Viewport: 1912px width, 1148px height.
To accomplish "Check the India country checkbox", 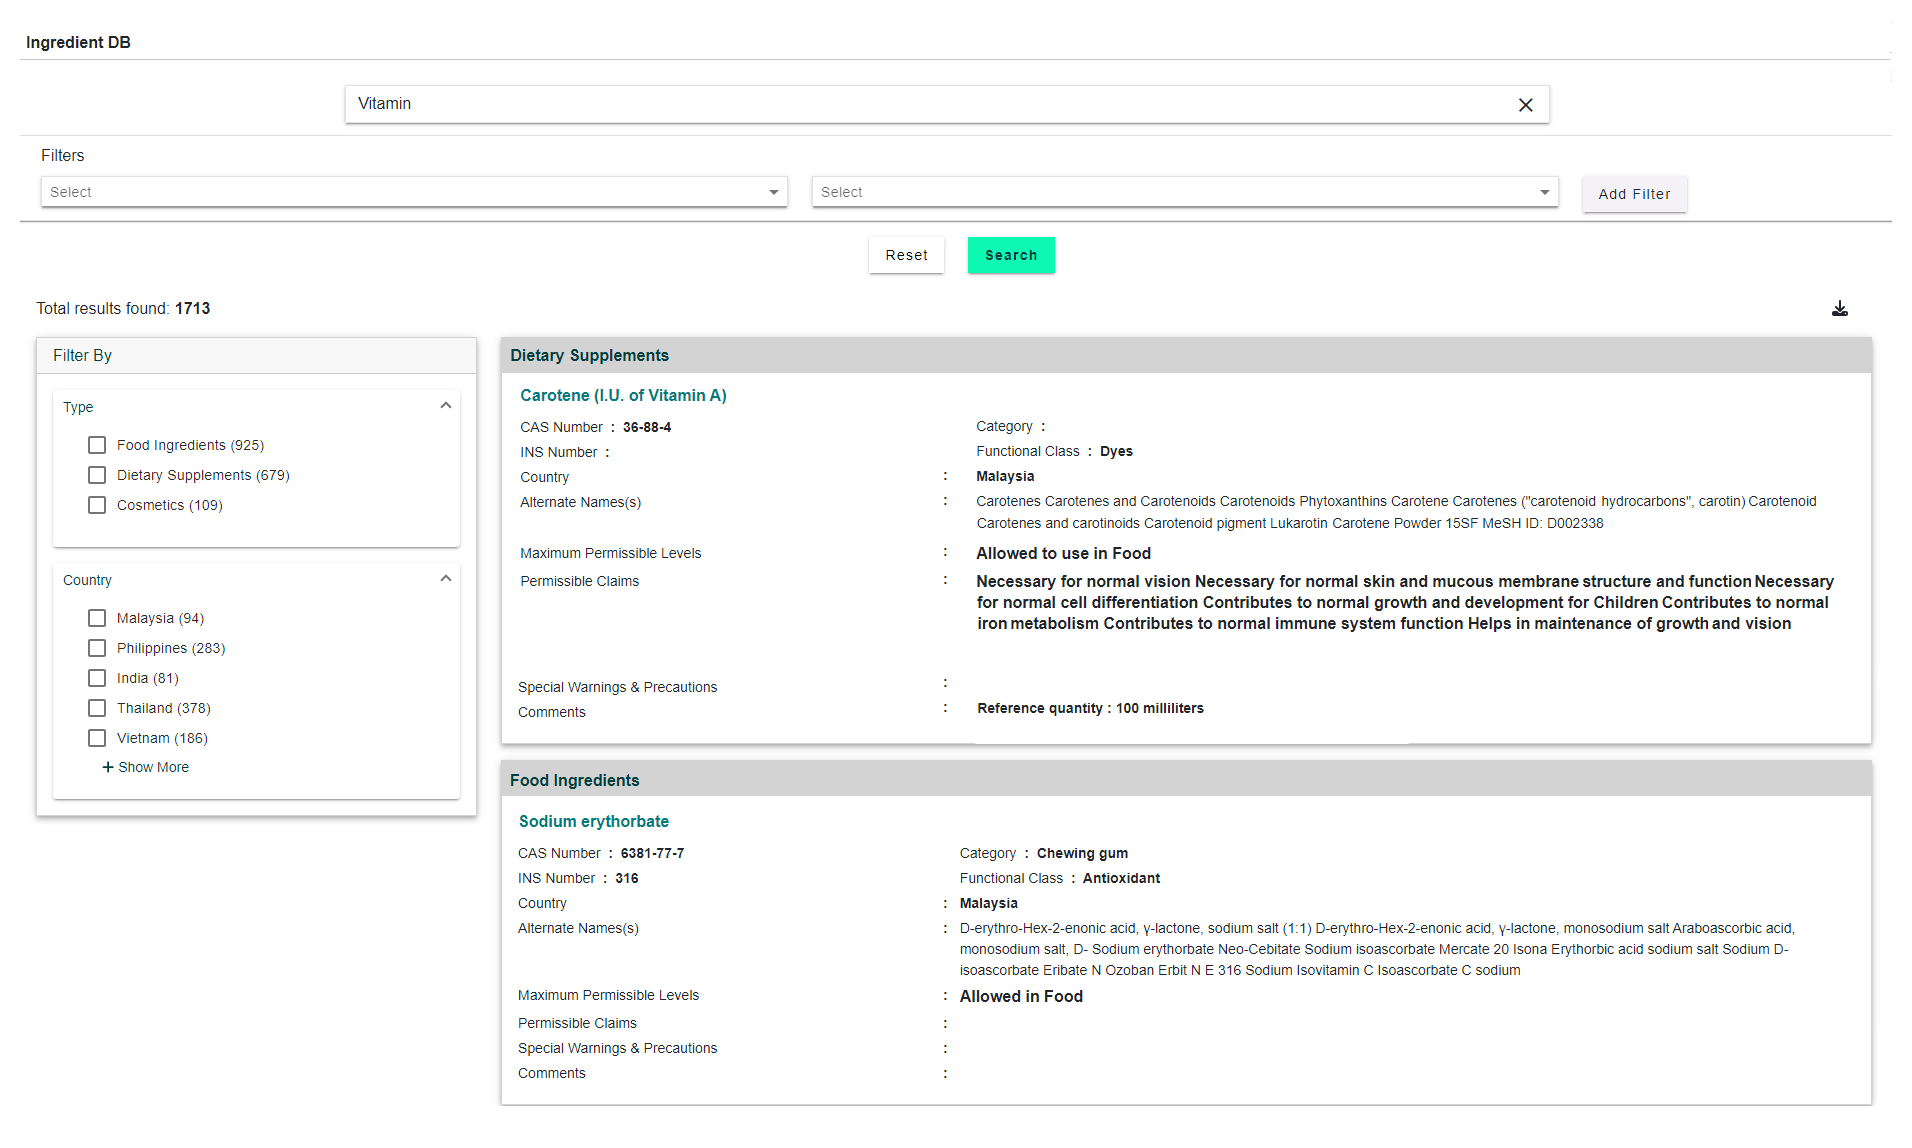I will pos(97,678).
